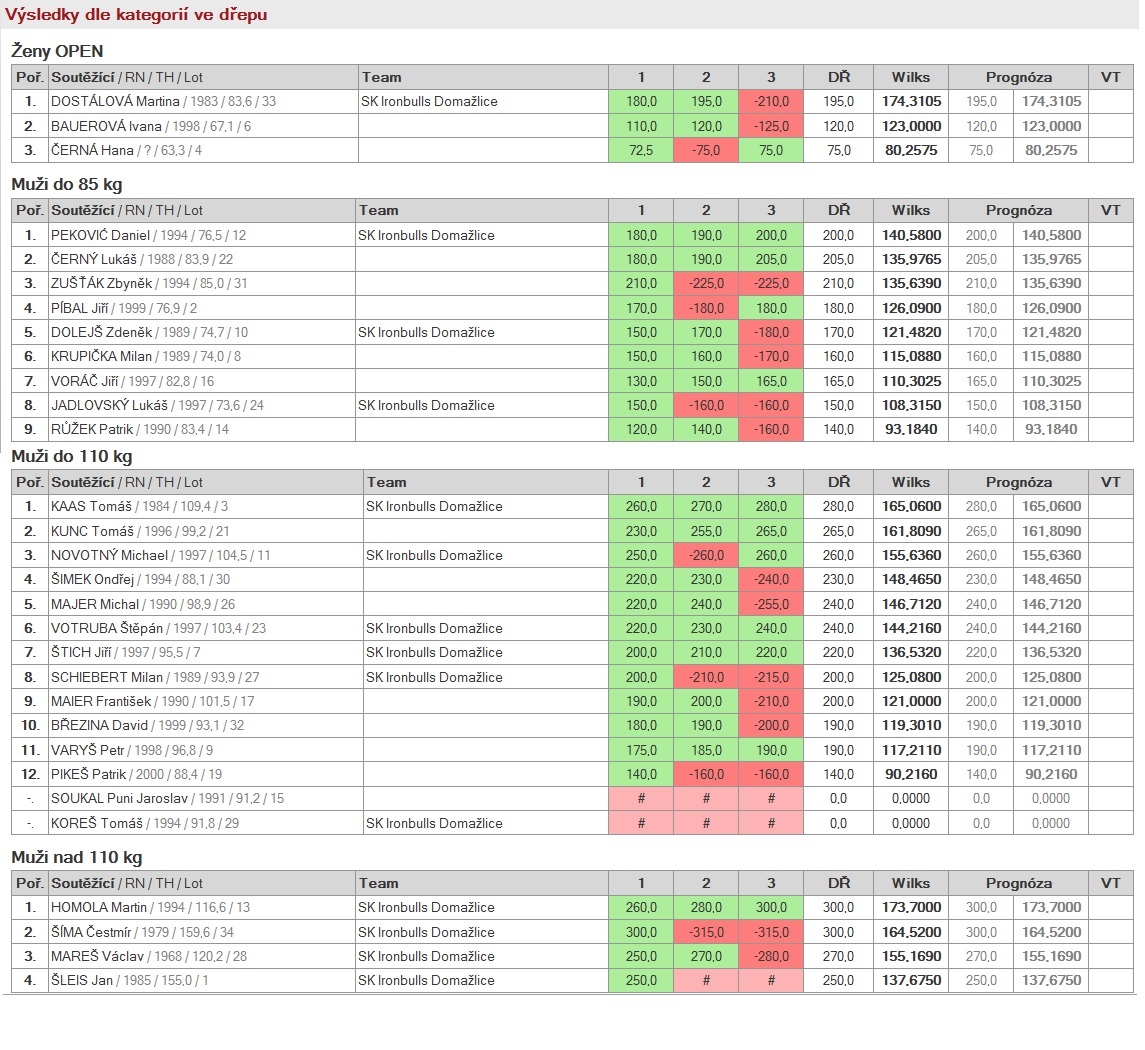Click the 'Ženy OPEN' category heading

pos(57,51)
